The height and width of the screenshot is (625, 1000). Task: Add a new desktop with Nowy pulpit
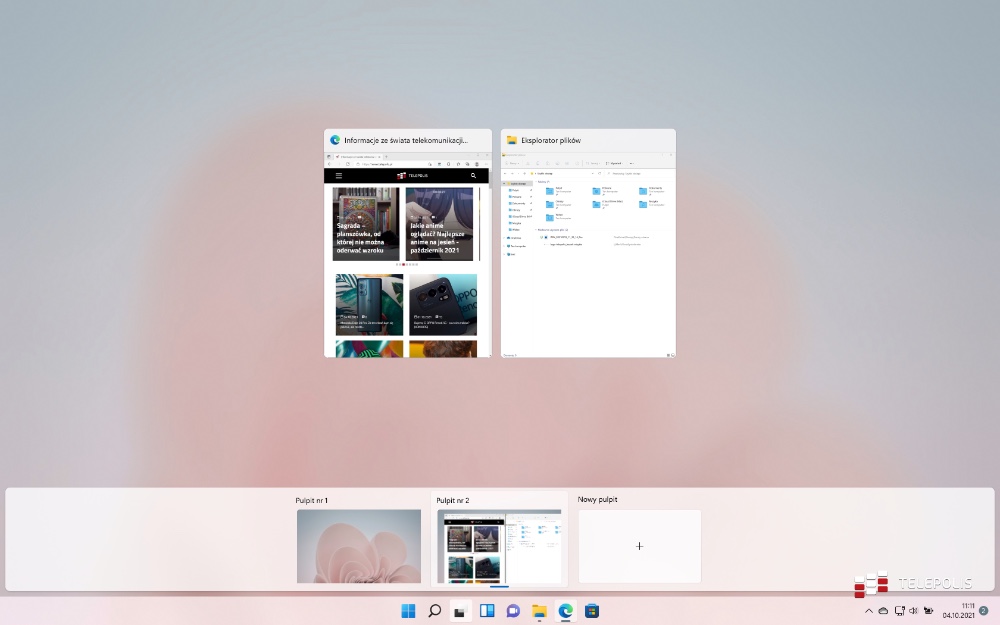(x=639, y=546)
